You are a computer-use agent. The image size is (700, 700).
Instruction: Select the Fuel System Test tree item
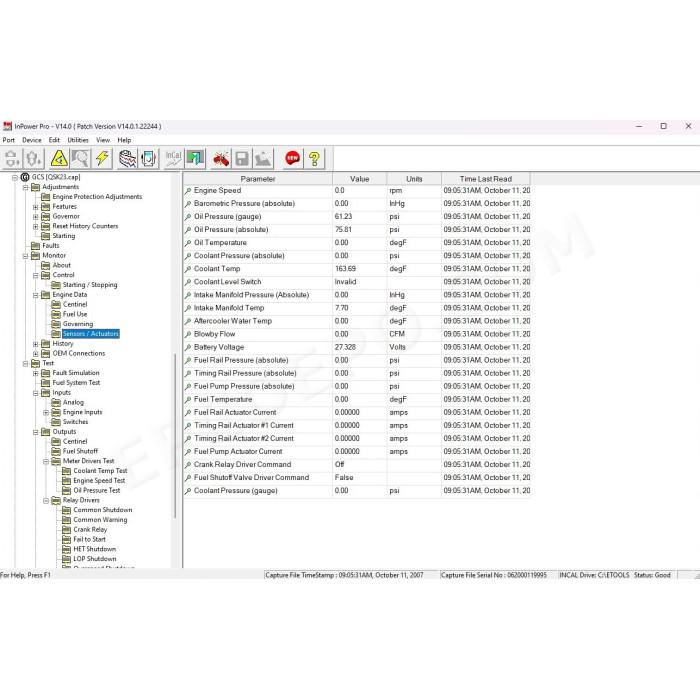pyautogui.click(x=76, y=383)
